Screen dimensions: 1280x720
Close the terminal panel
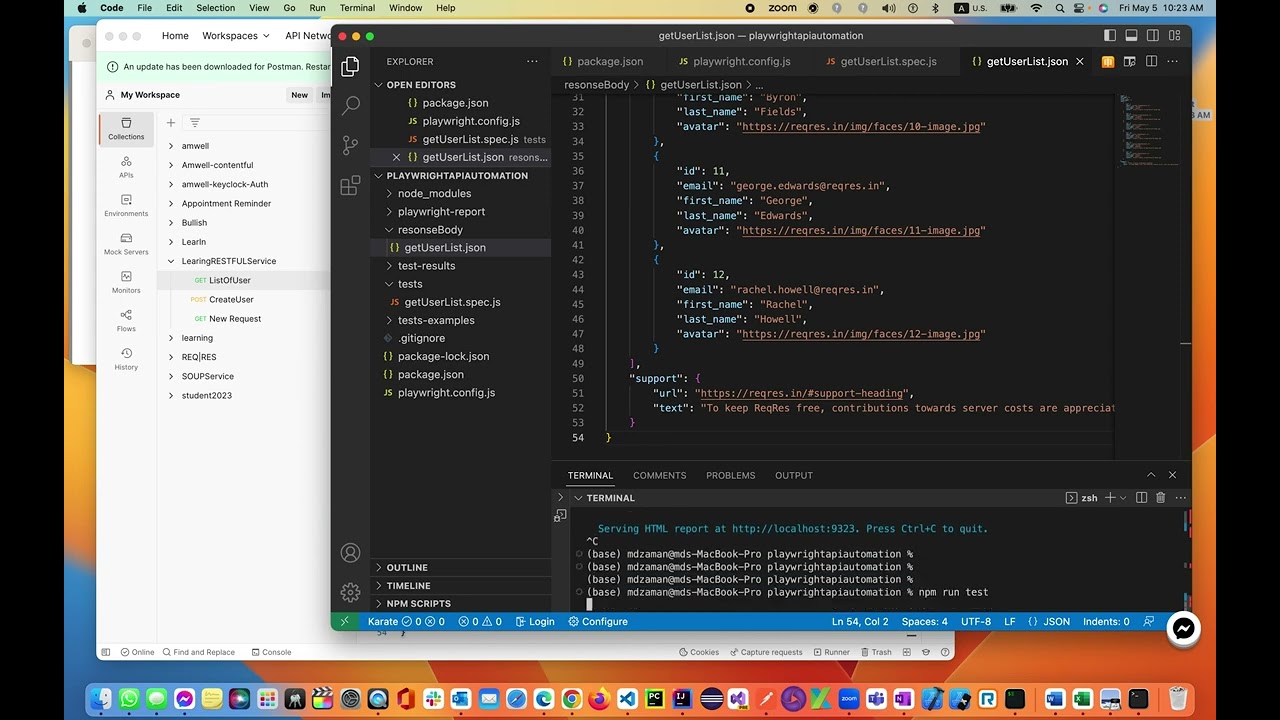coord(1172,475)
